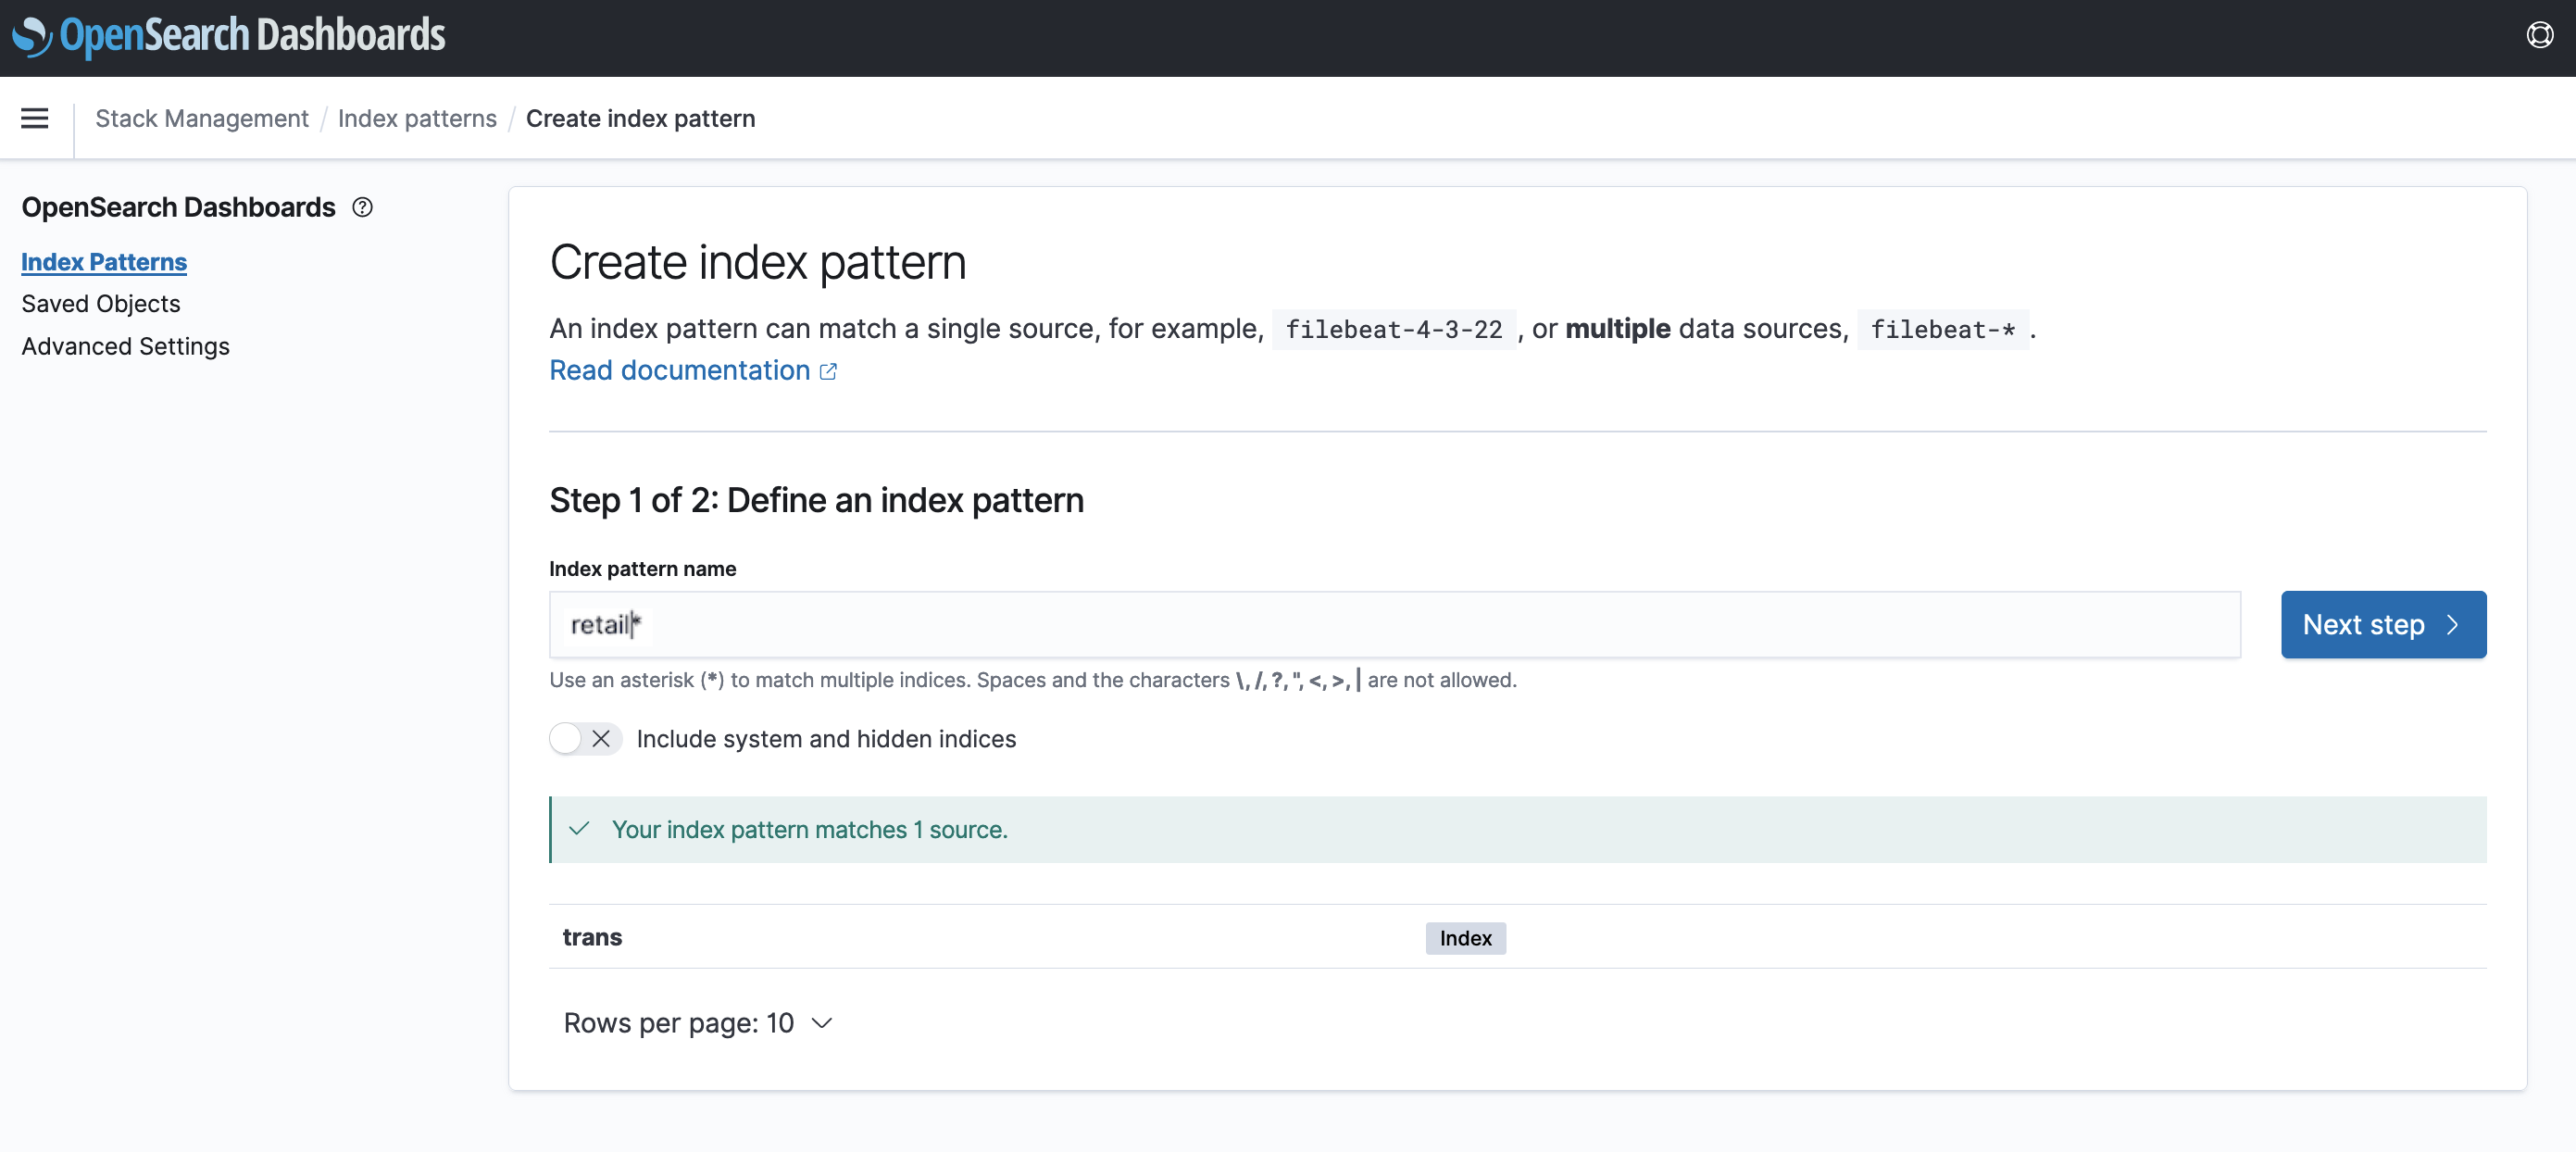Open the Read documentation link

pyautogui.click(x=679, y=371)
